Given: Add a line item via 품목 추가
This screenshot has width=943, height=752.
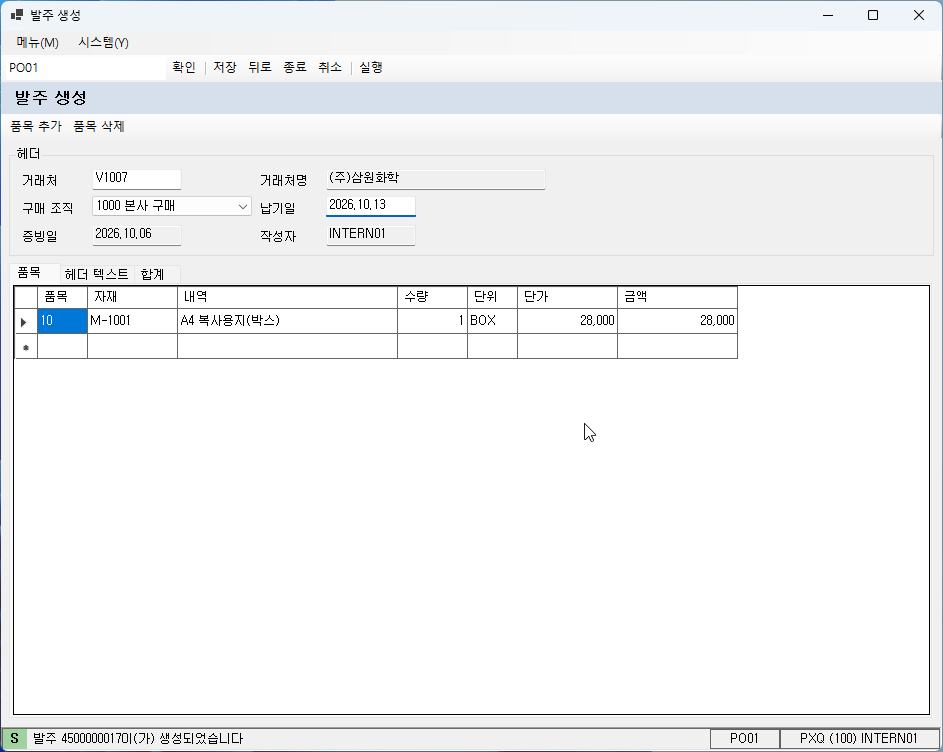Looking at the screenshot, I should pyautogui.click(x=36, y=126).
